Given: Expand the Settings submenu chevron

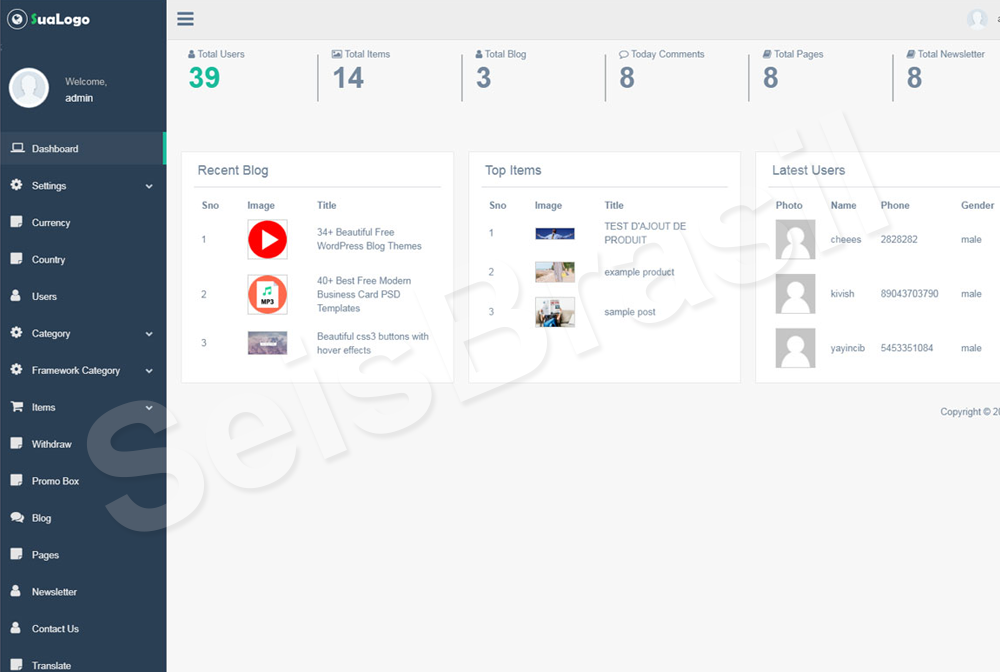Looking at the screenshot, I should point(149,186).
